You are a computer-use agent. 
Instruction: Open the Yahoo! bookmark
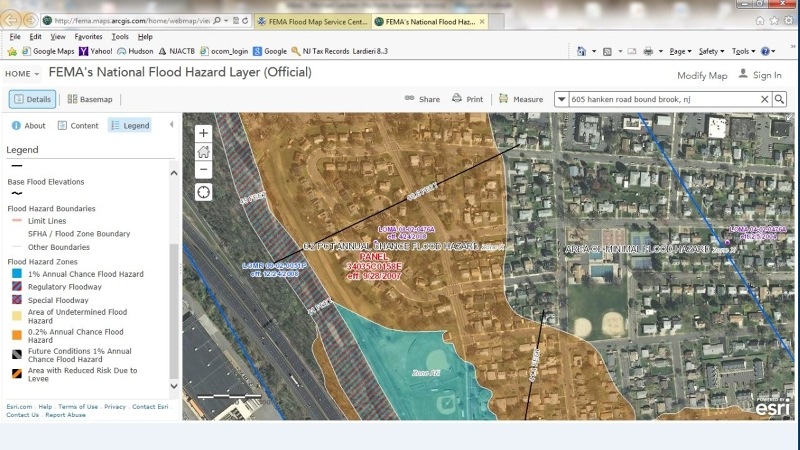[x=95, y=52]
